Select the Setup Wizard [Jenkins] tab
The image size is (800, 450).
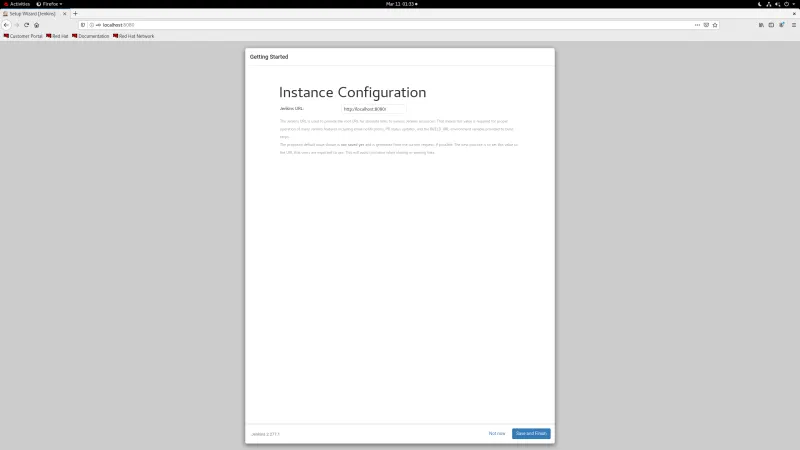coord(30,13)
